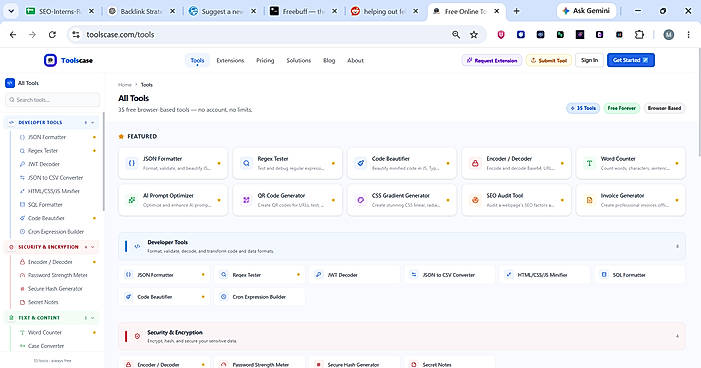Switch to the Suggest a new browser tab
The image size is (701, 368).
[x=222, y=12]
